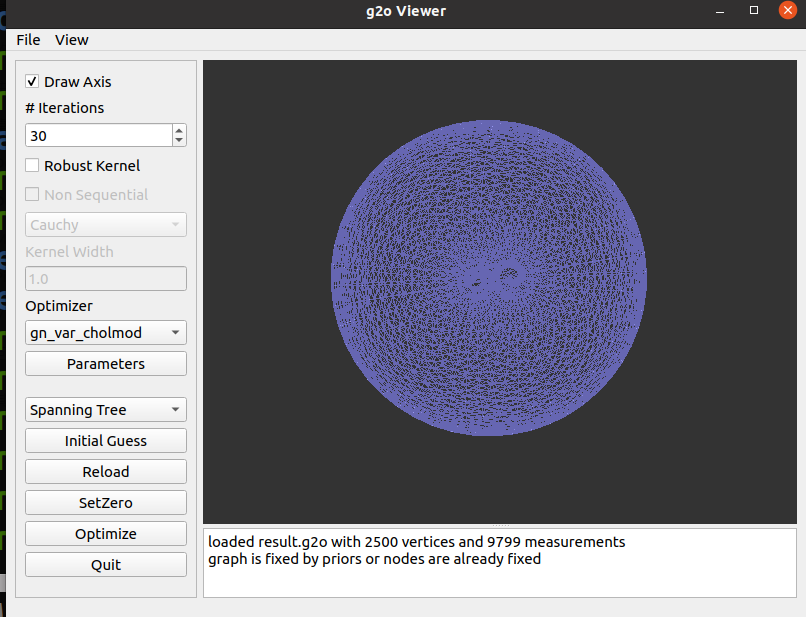Click the Parameters button
Image resolution: width=806 pixels, height=617 pixels.
point(106,364)
